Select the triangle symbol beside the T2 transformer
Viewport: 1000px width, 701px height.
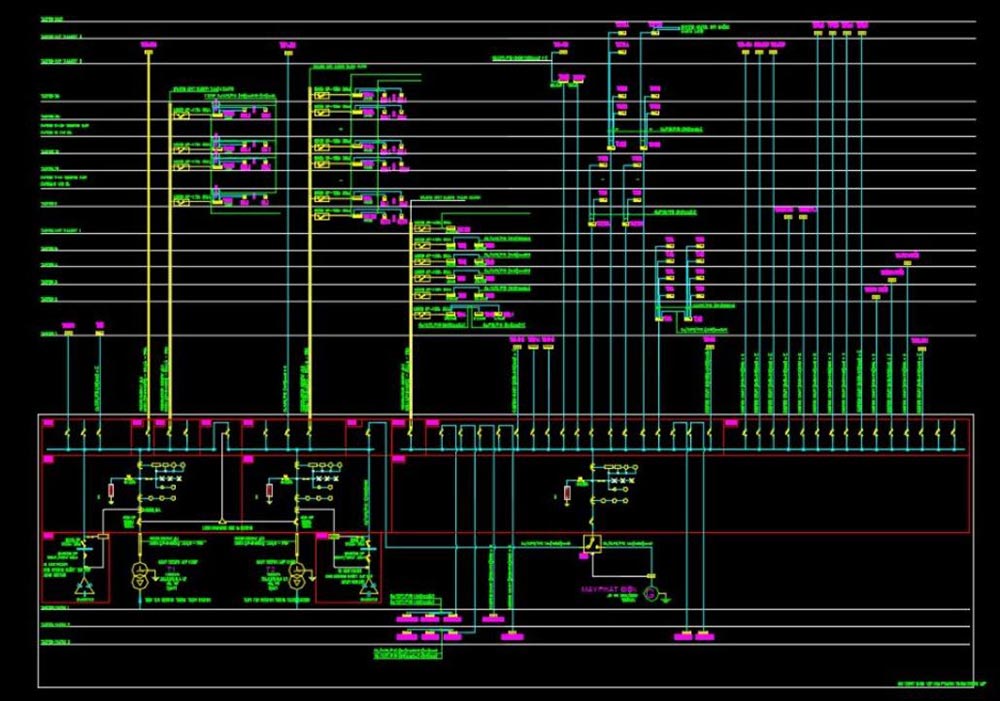(x=369, y=587)
